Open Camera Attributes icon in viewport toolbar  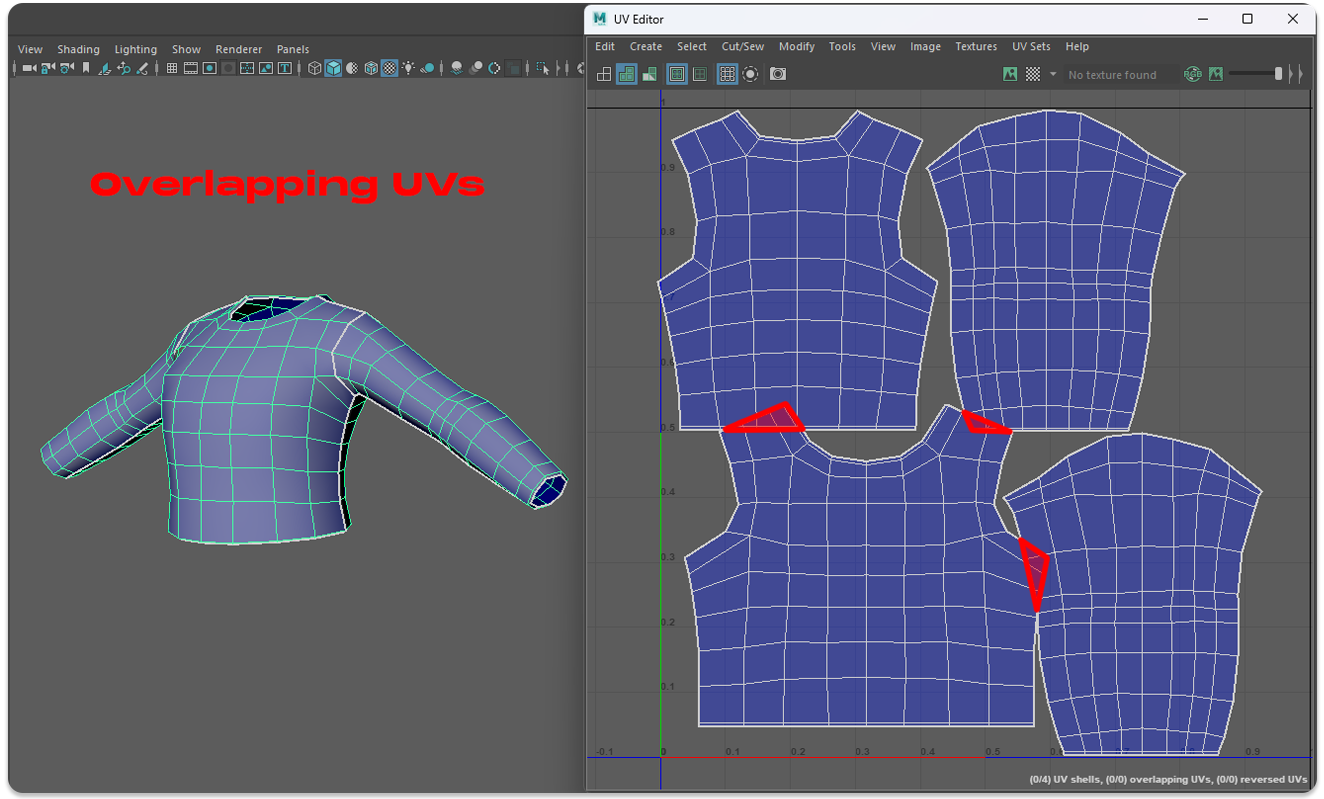coord(67,68)
